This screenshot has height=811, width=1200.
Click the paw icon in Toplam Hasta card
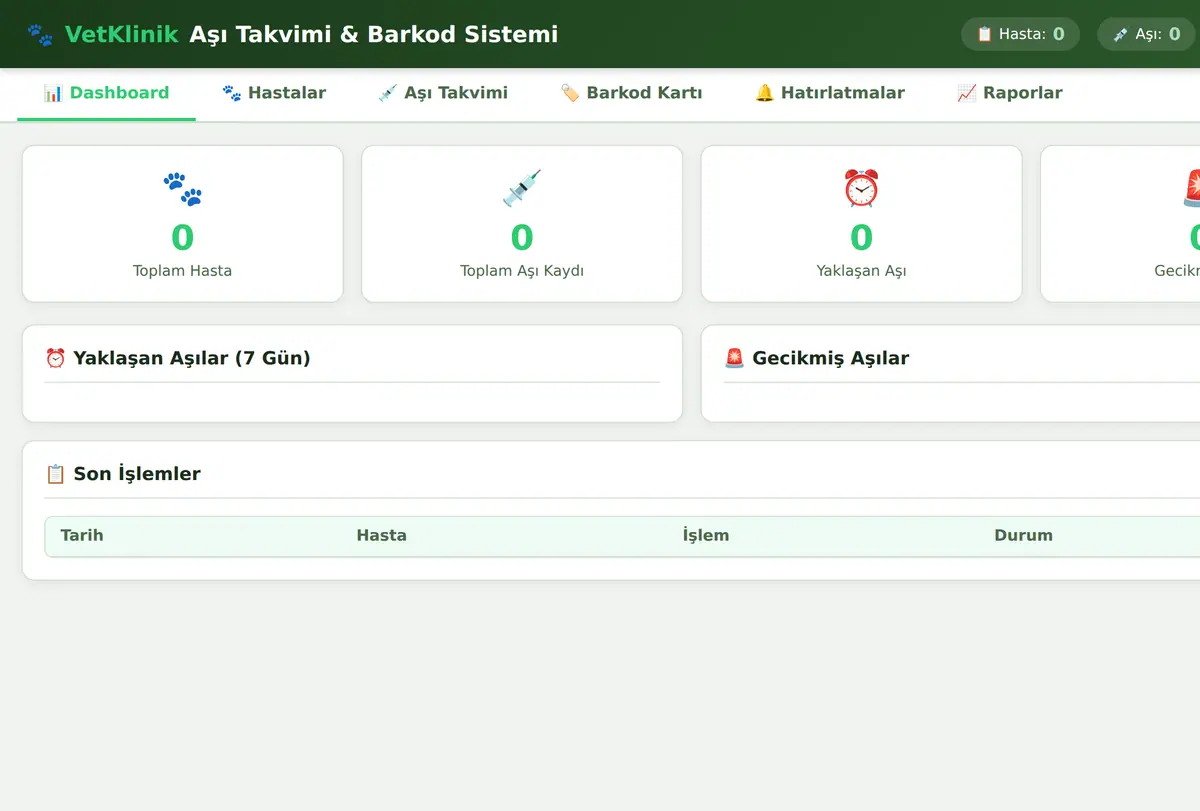point(182,188)
